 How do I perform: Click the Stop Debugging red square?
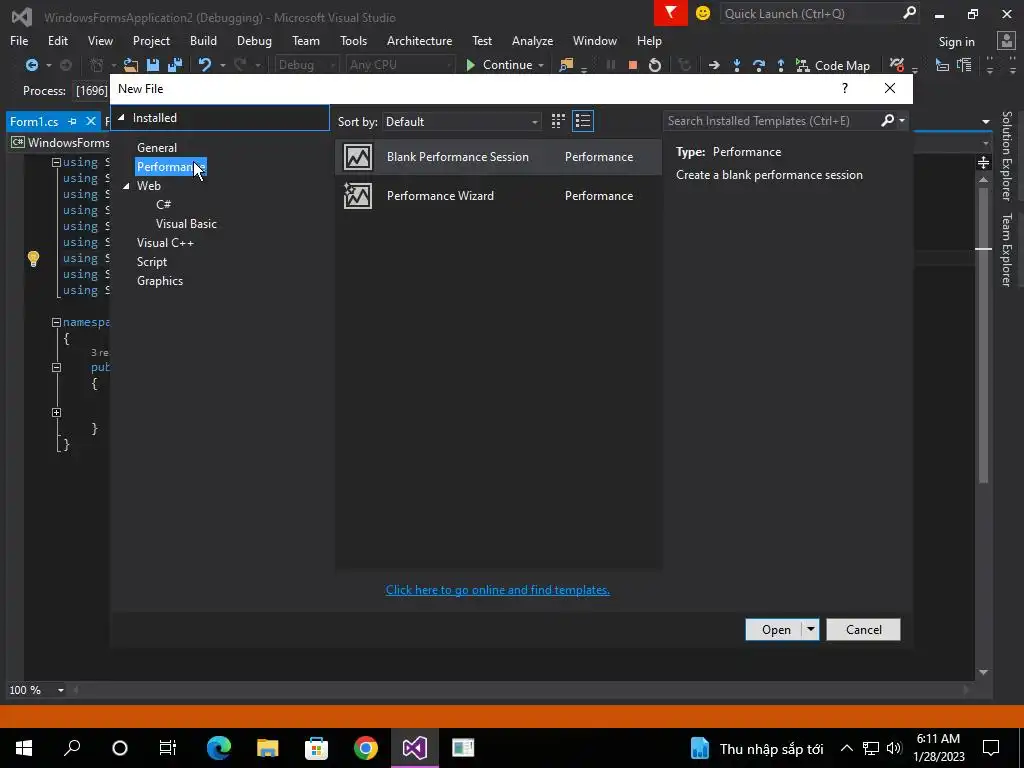632,65
